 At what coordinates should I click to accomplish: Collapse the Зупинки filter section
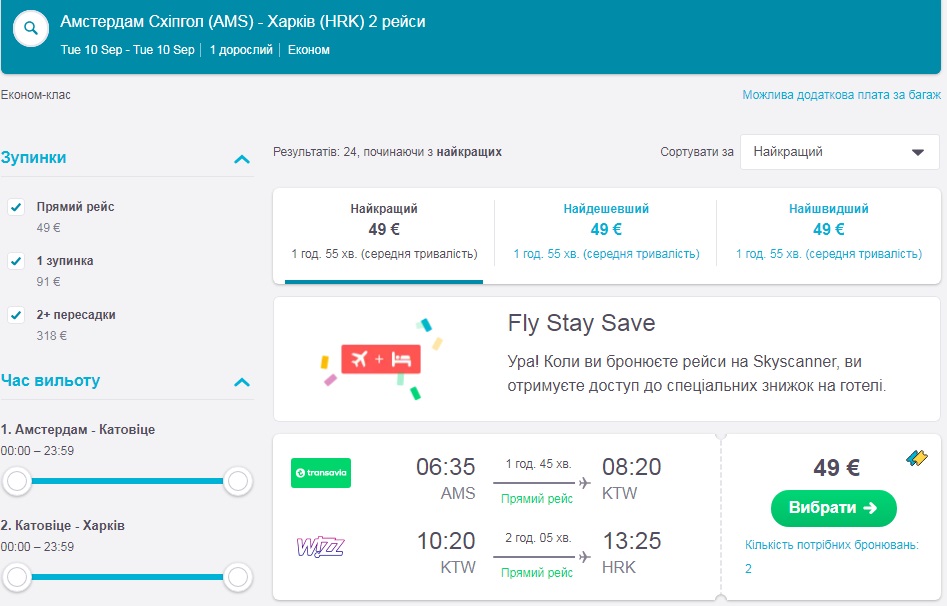[241, 159]
